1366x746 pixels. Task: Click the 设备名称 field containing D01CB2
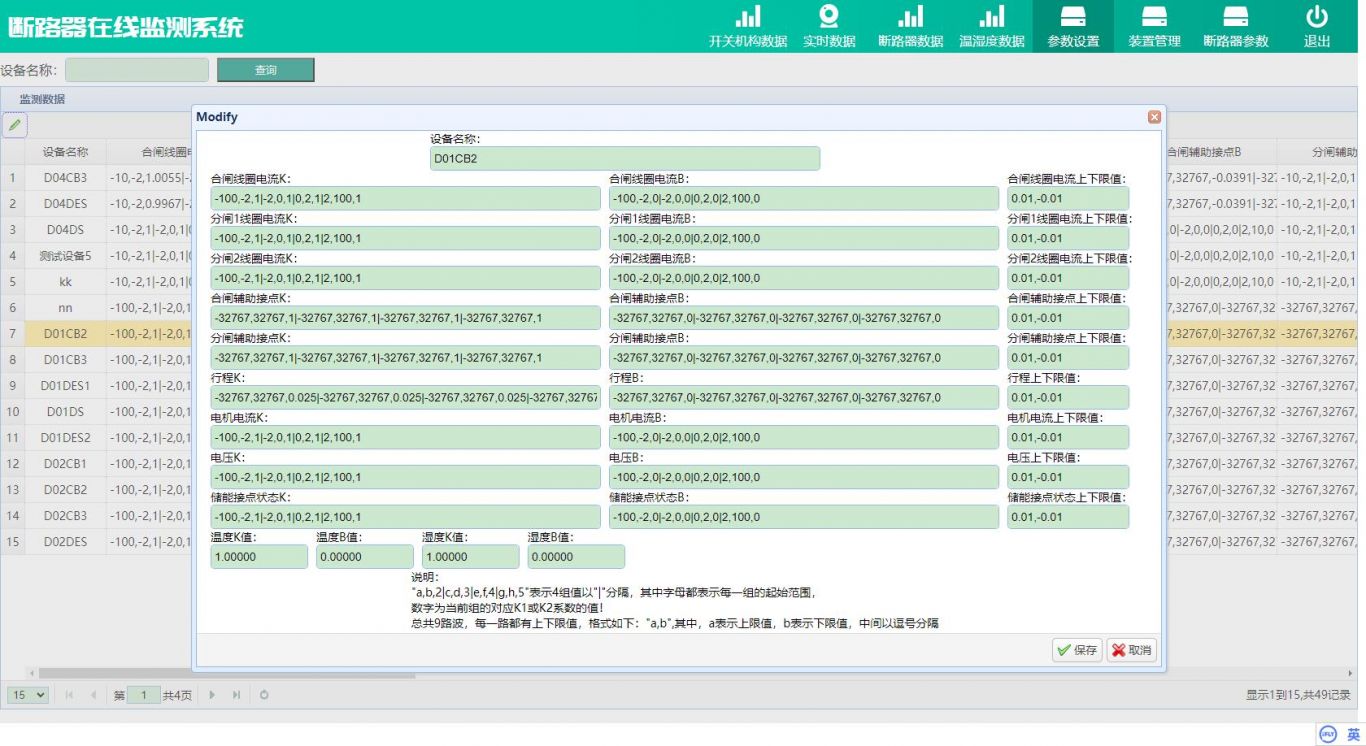625,158
